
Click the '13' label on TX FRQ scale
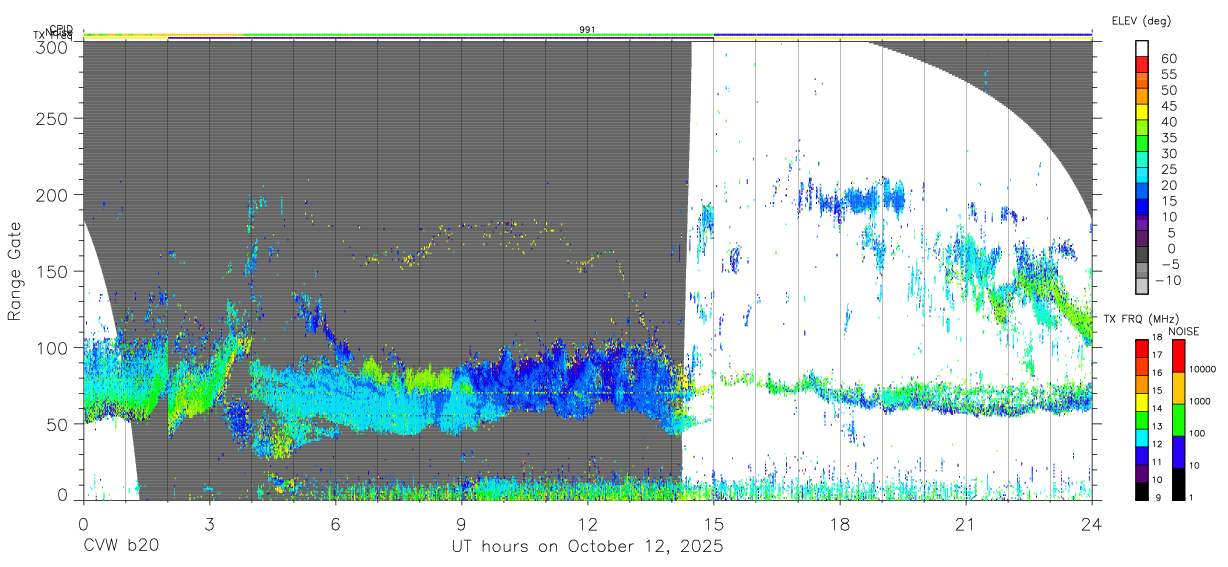tap(1157, 426)
